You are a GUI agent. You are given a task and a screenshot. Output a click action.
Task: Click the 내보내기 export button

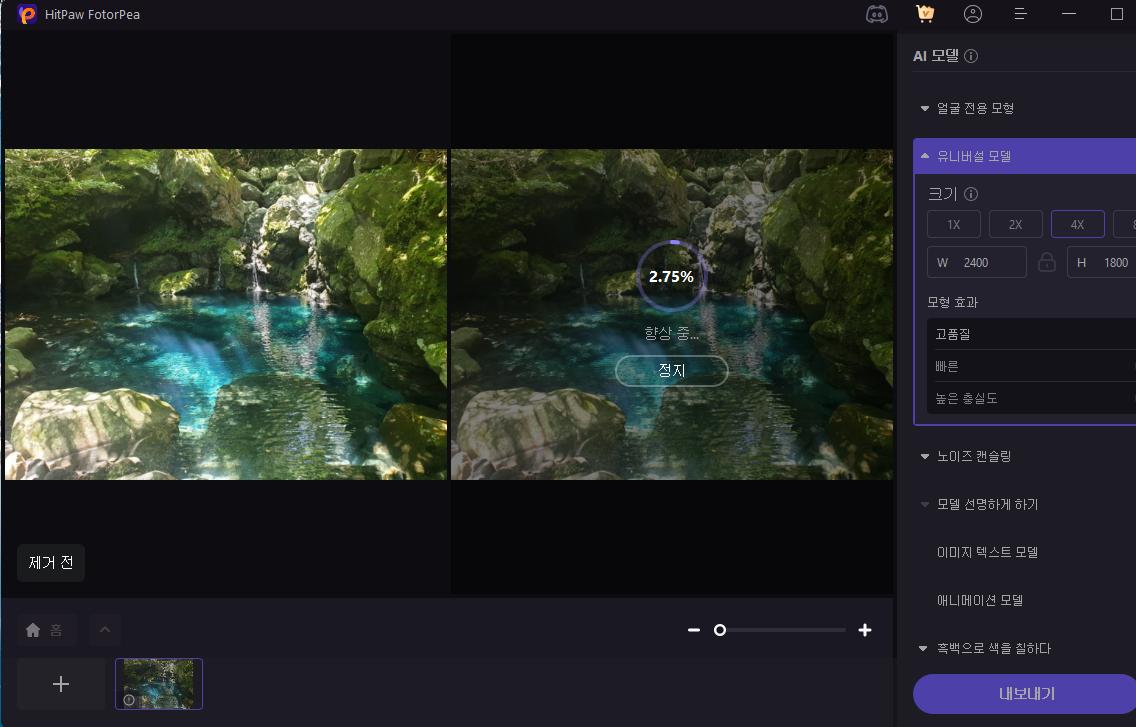point(1025,693)
